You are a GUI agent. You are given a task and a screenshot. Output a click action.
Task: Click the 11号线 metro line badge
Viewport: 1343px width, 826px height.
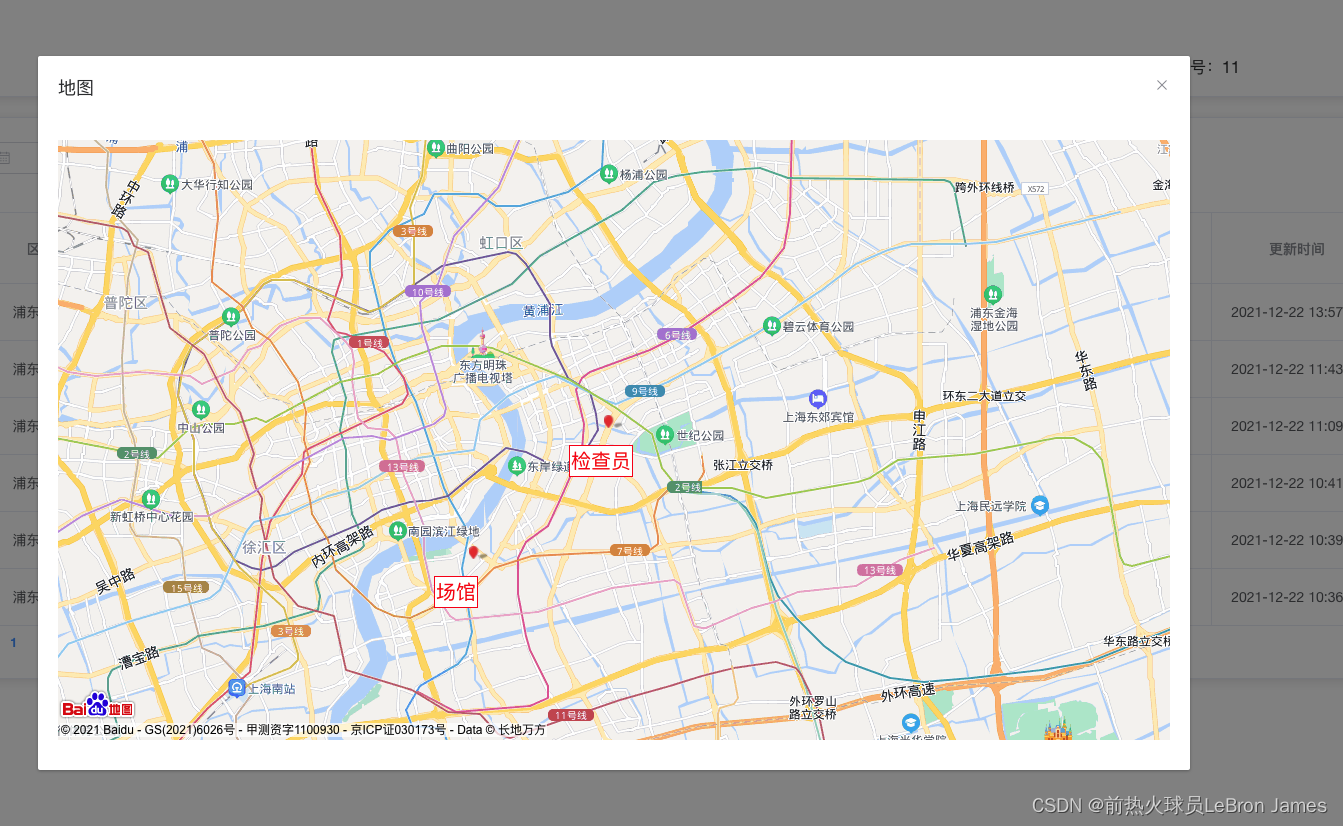point(572,715)
